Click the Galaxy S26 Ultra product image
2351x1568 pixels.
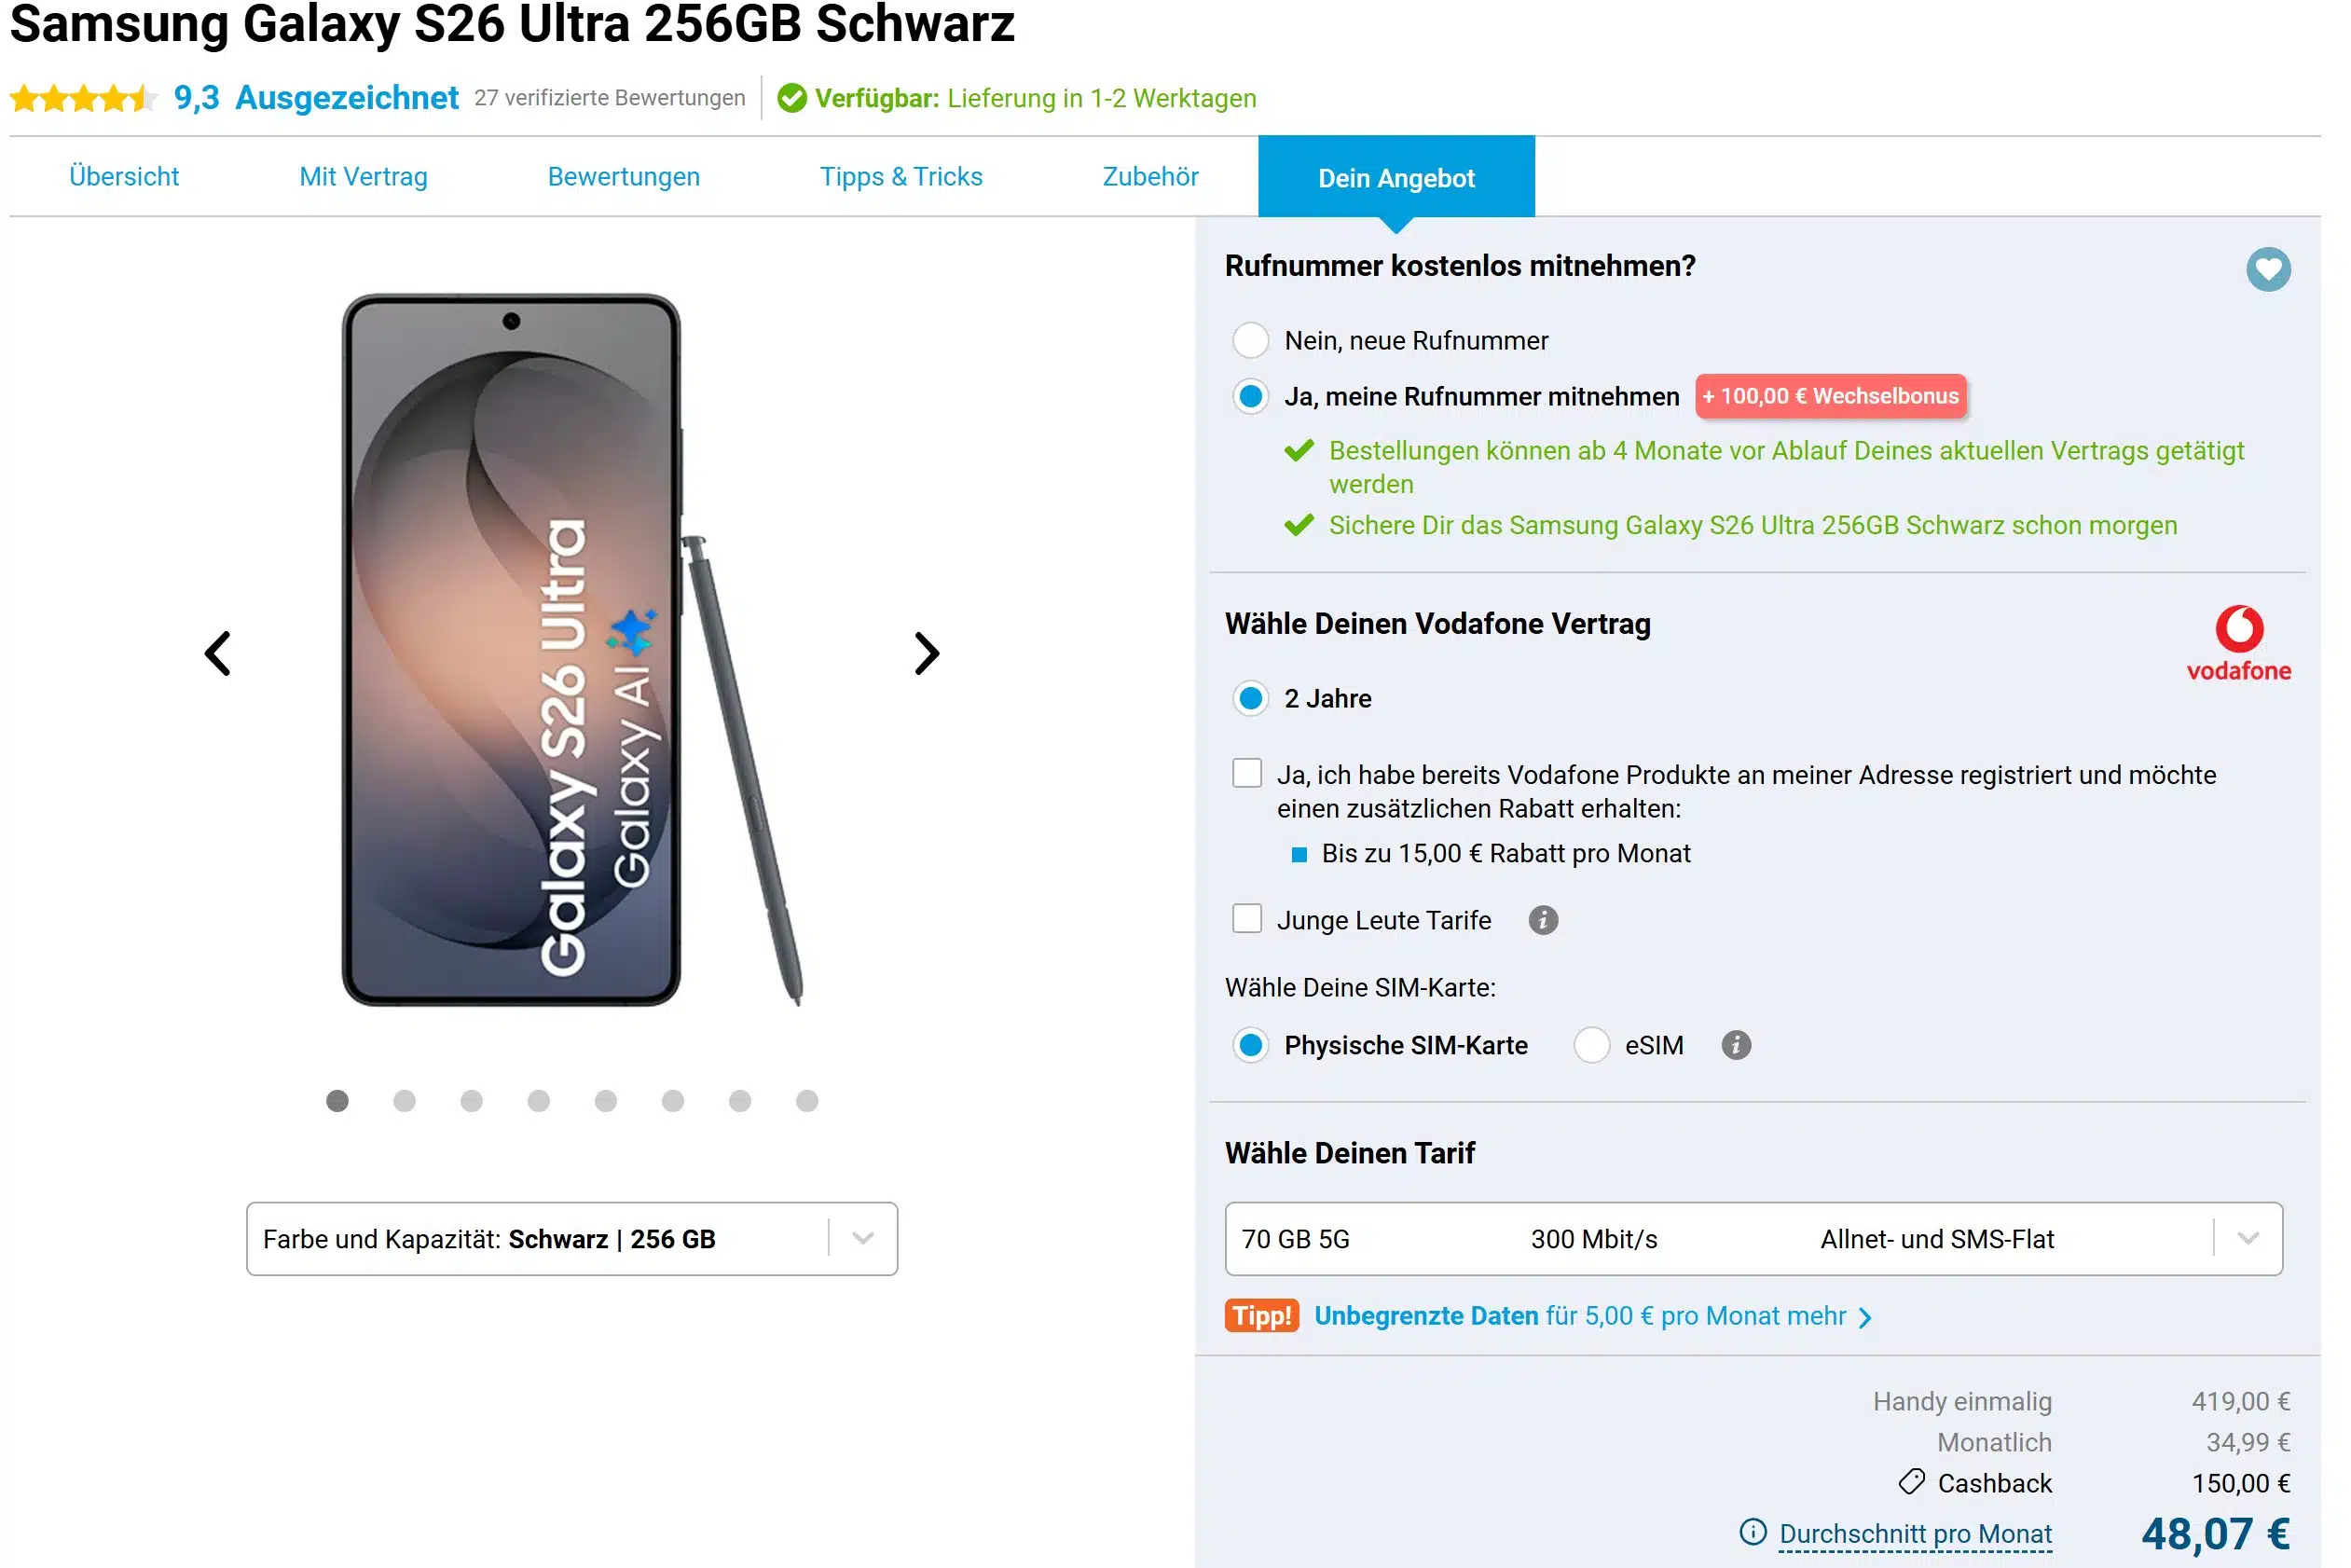[512, 650]
